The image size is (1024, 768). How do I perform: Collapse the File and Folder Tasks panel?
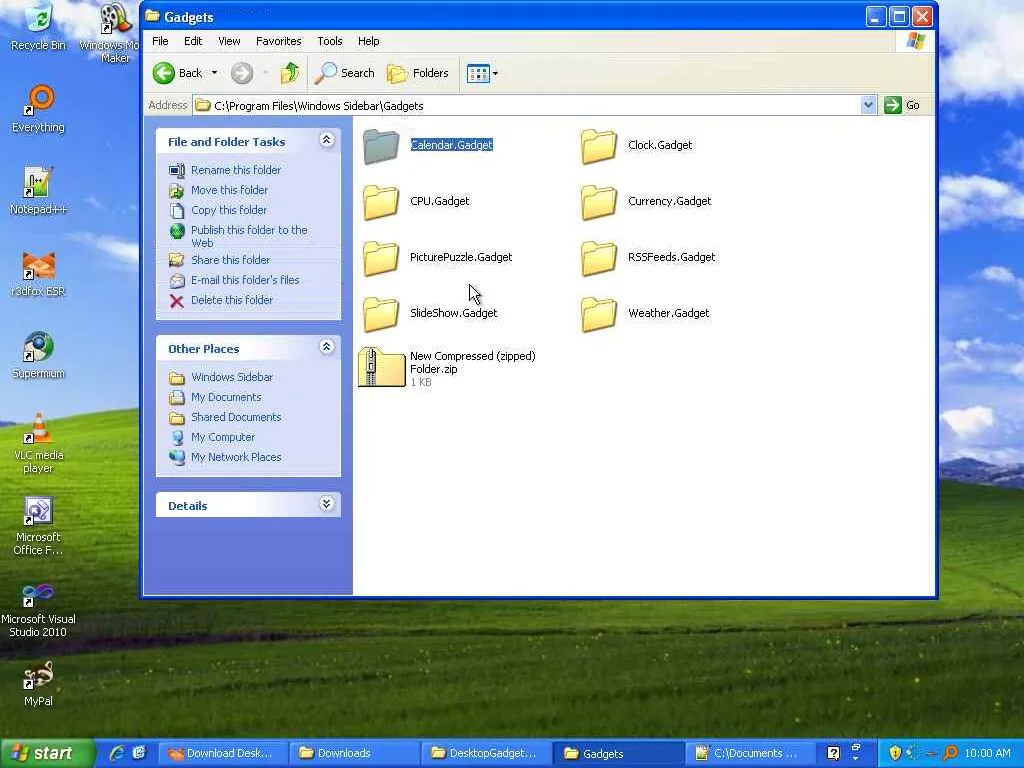click(x=327, y=140)
